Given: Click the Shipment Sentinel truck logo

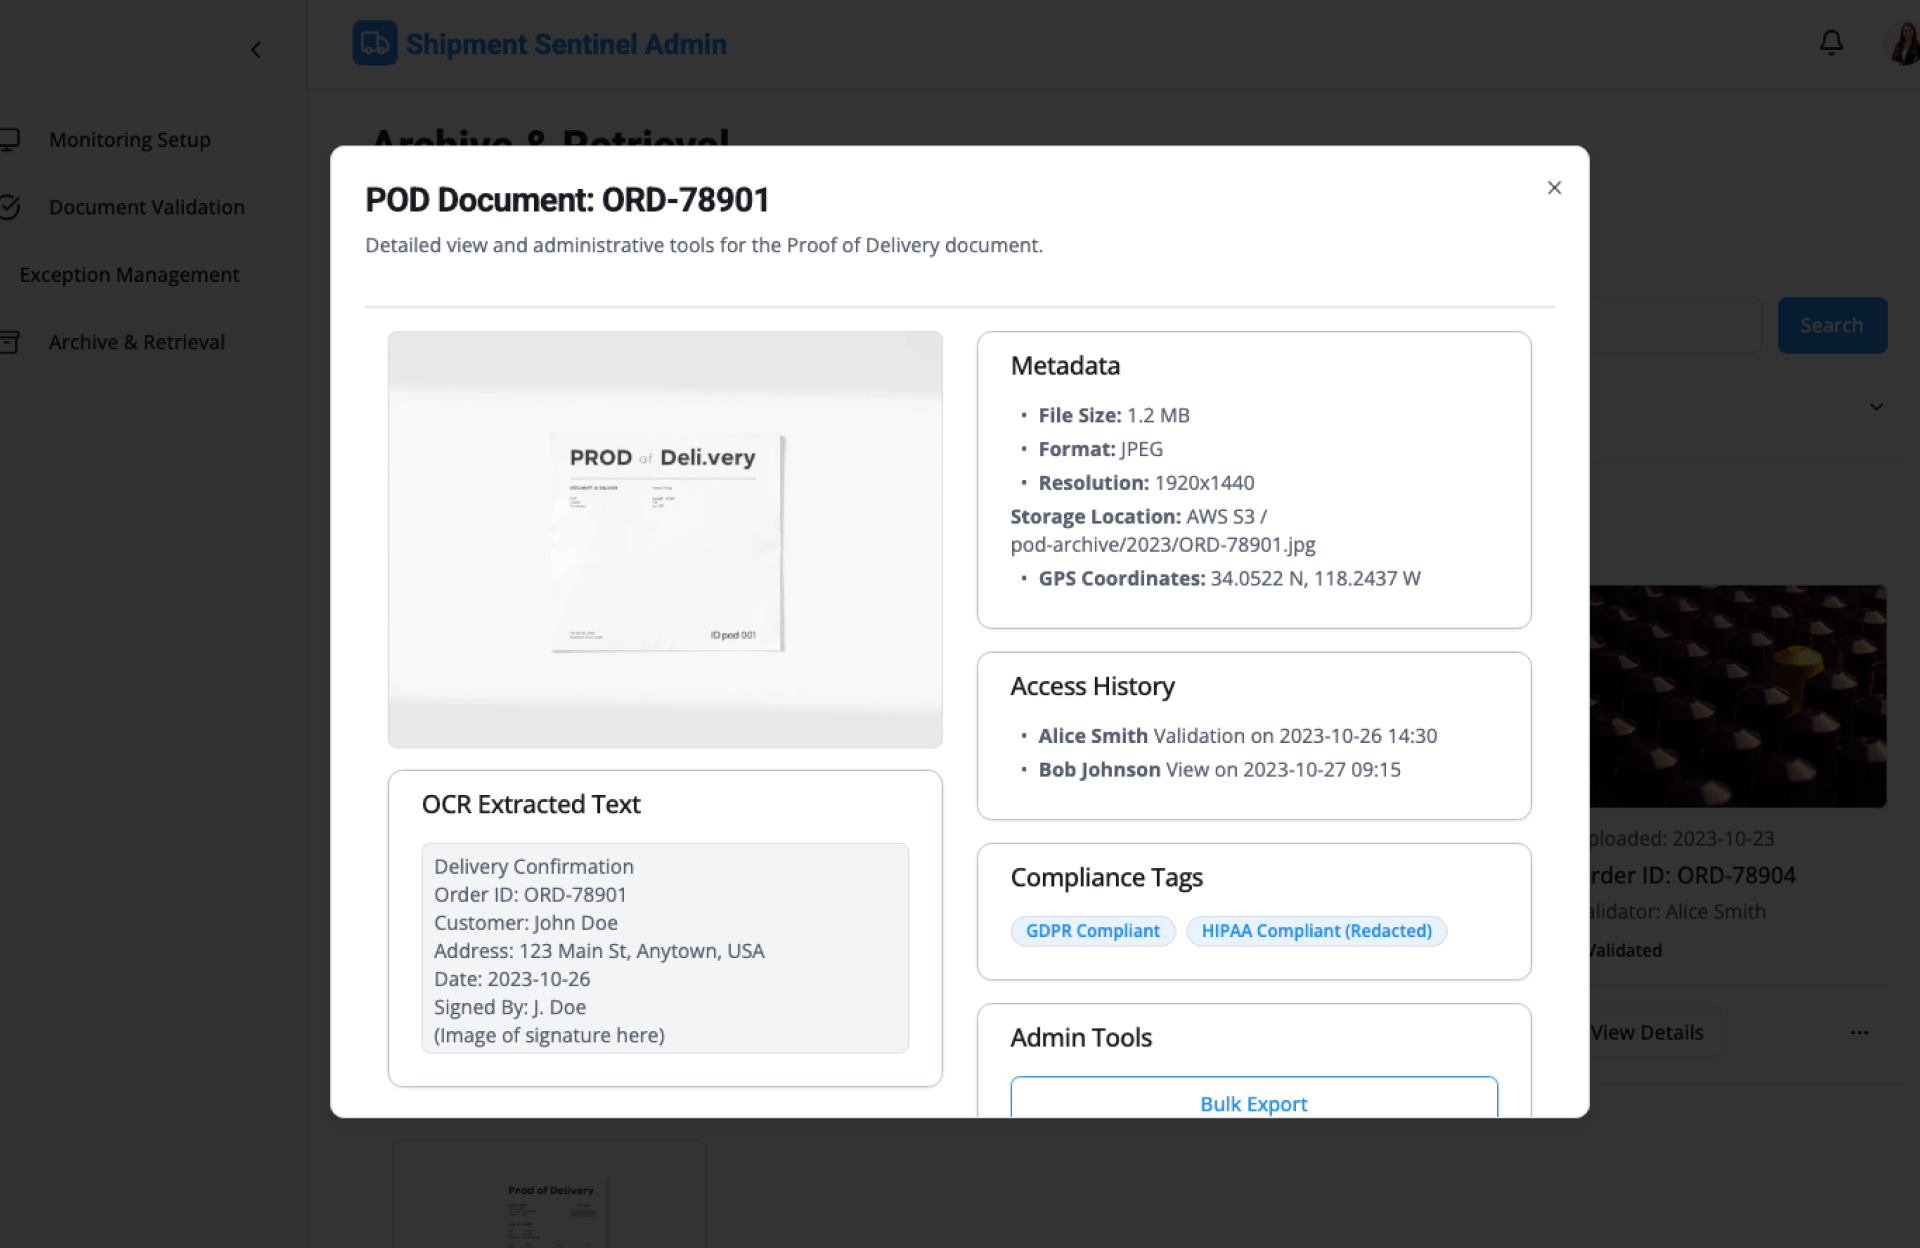Looking at the screenshot, I should click(375, 44).
